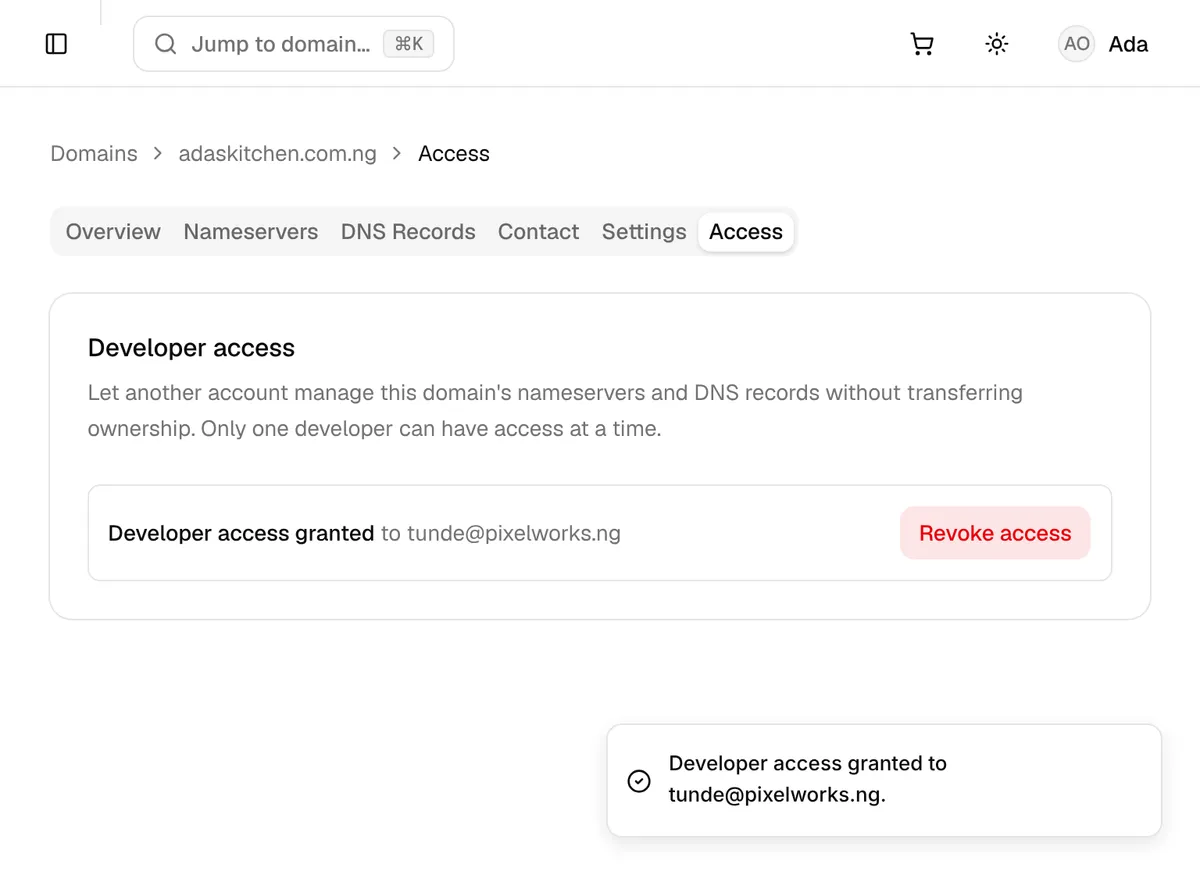This screenshot has height=875, width=1200.
Task: Click tunde@pixelworks.ng in the access row
Action: pos(514,533)
